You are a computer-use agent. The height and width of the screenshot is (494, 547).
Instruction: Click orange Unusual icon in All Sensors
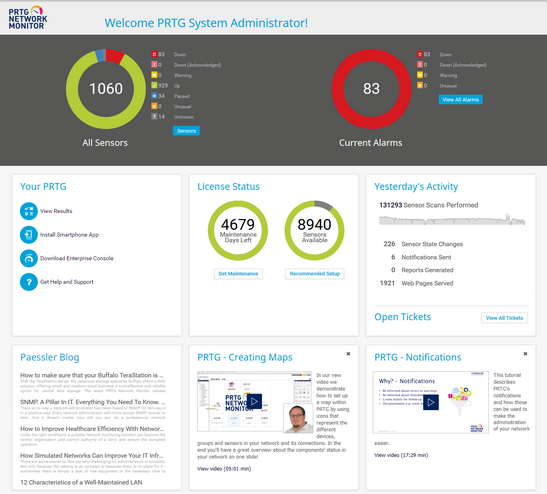(x=154, y=106)
